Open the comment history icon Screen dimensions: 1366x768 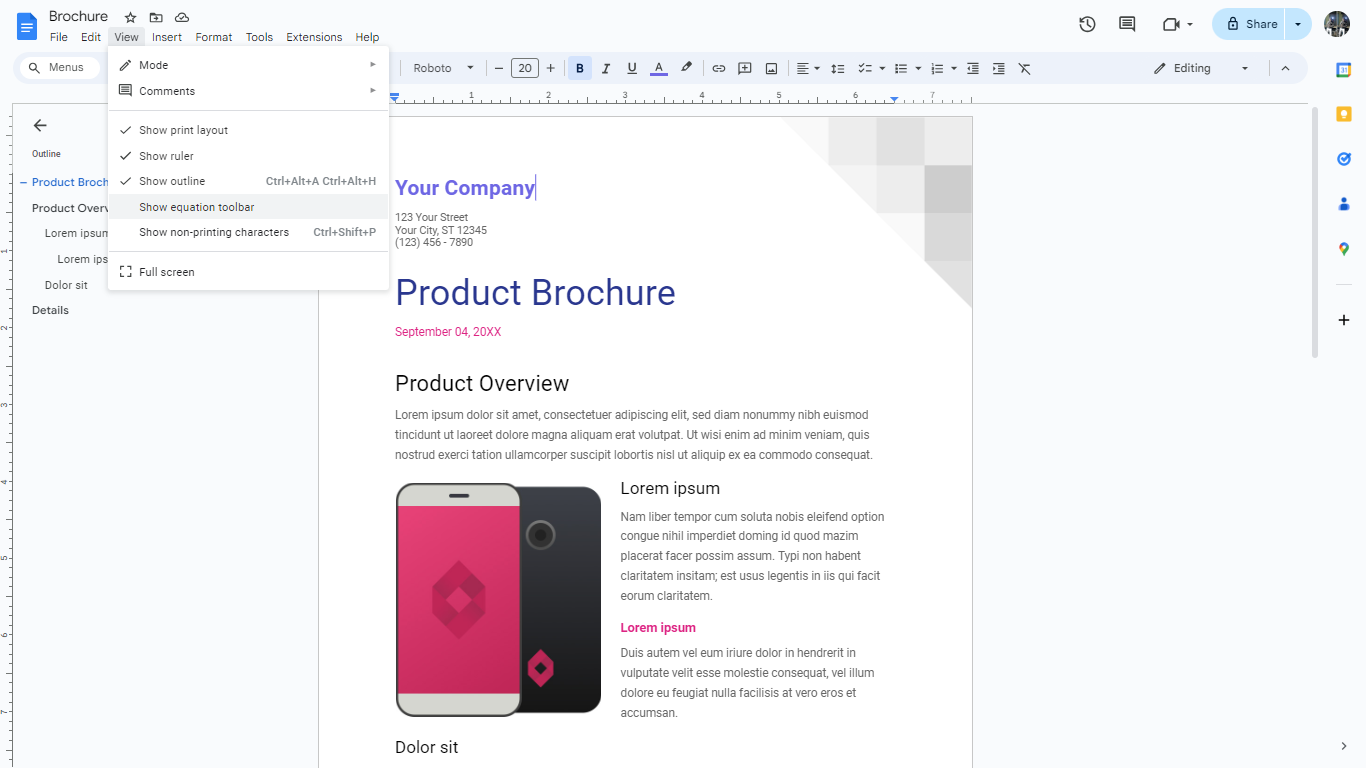[1127, 24]
